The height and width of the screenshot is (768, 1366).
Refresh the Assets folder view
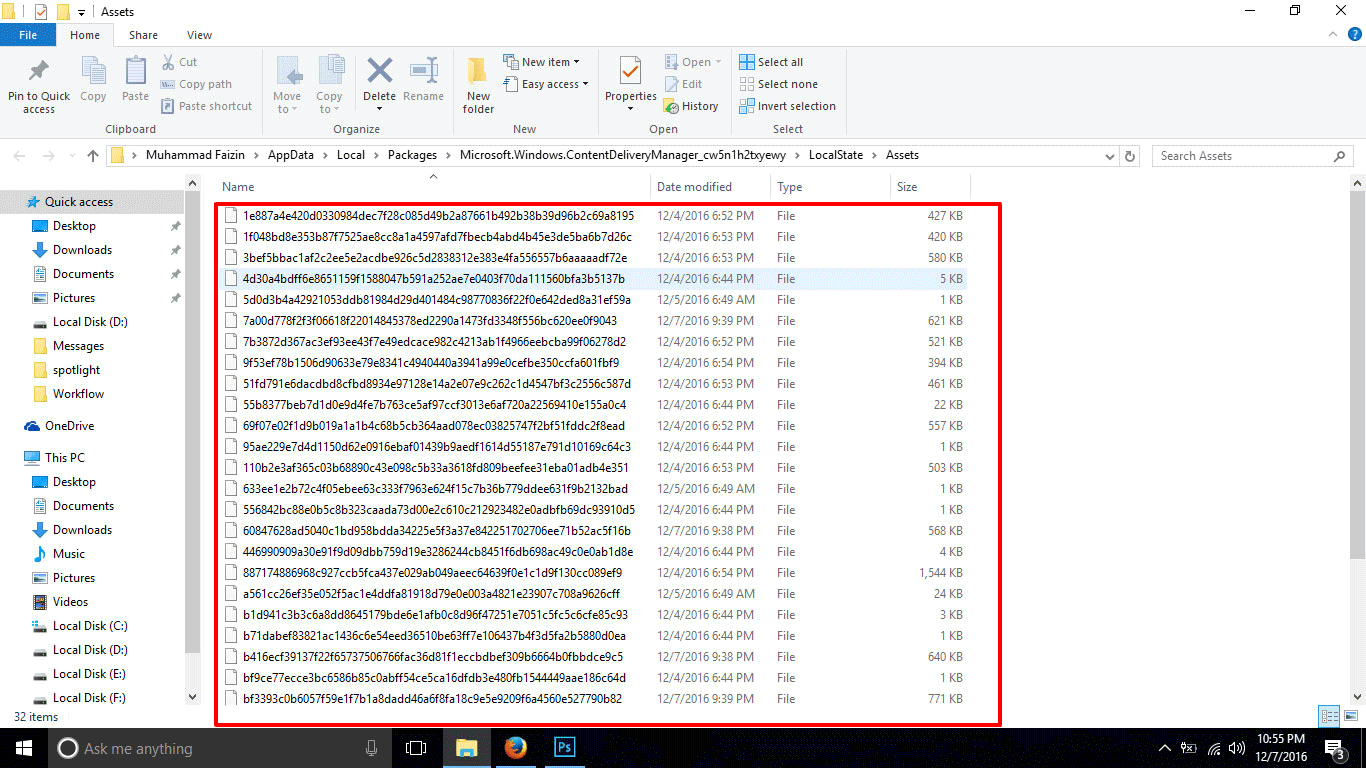click(1130, 156)
